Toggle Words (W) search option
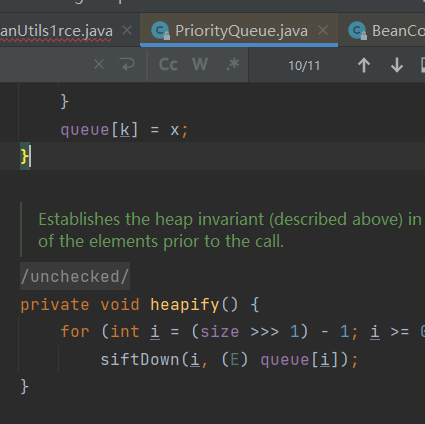The image size is (425, 424). coord(200,65)
